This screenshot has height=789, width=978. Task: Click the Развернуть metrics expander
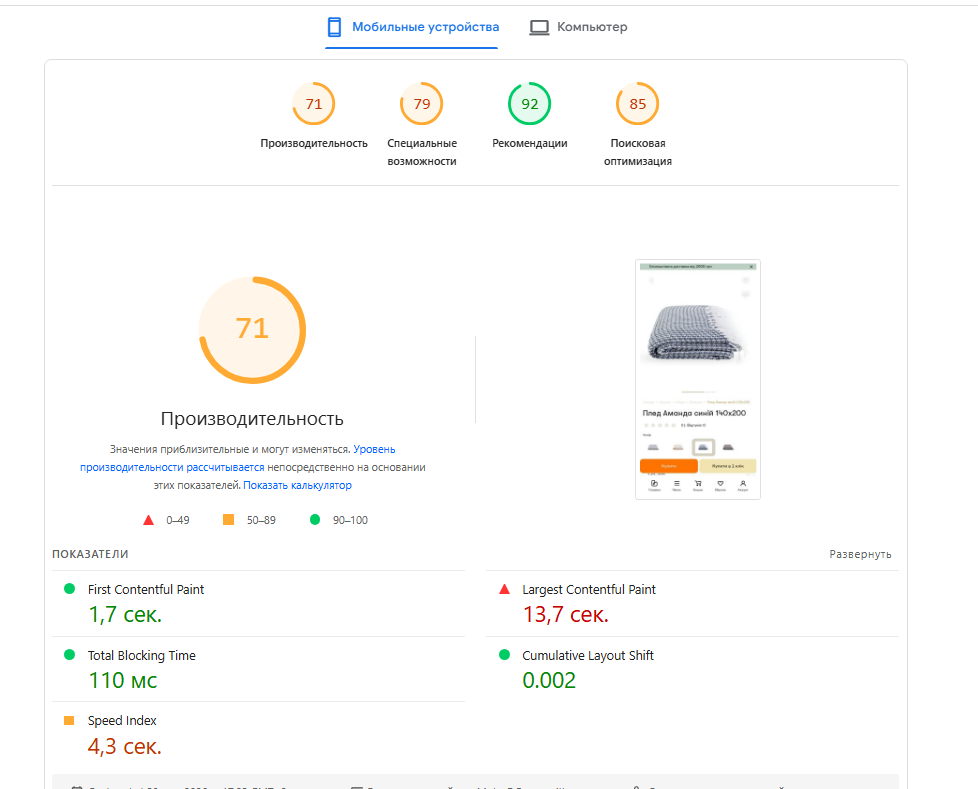pos(860,554)
